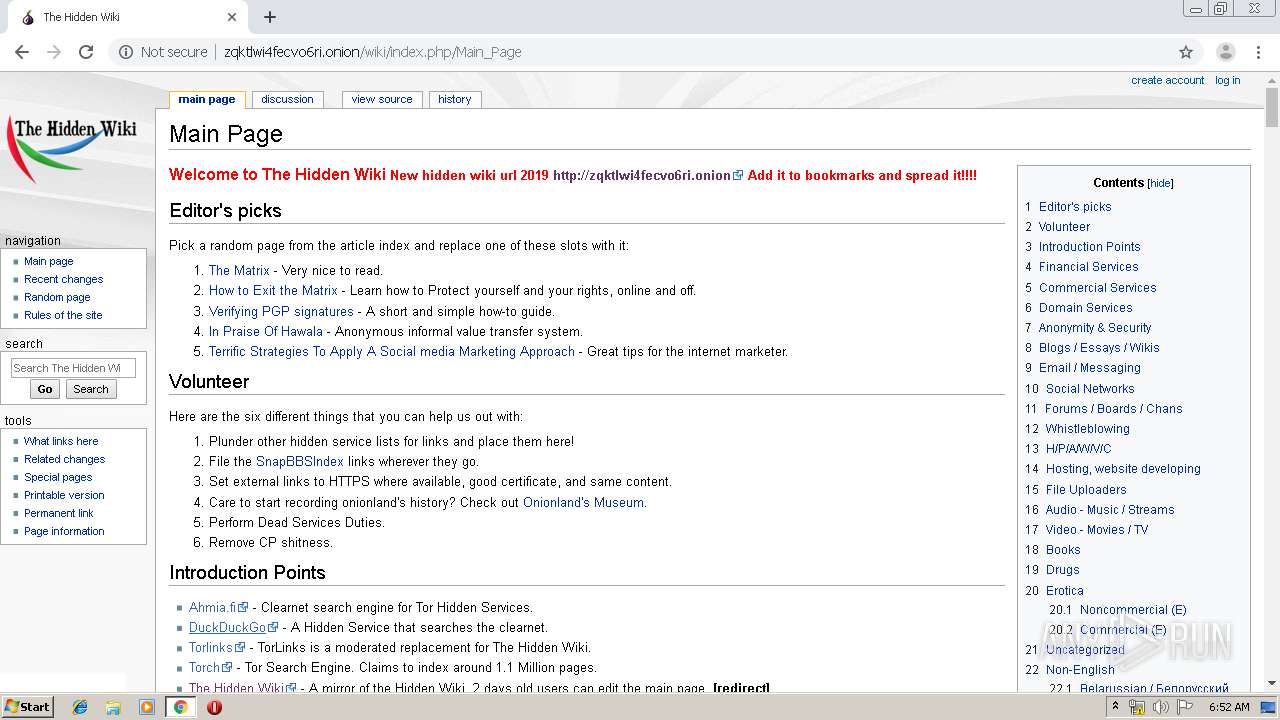Open the history tab
1280x720 pixels.
coord(454,99)
